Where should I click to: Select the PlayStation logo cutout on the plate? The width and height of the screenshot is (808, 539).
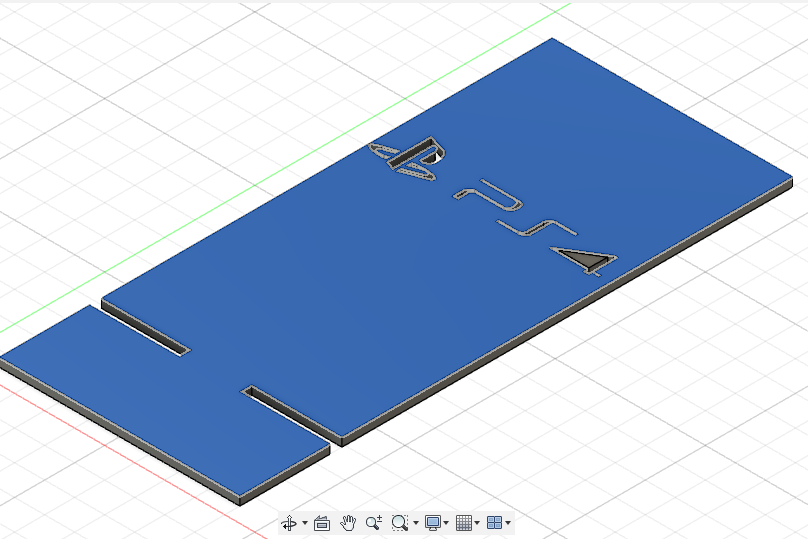tap(406, 159)
